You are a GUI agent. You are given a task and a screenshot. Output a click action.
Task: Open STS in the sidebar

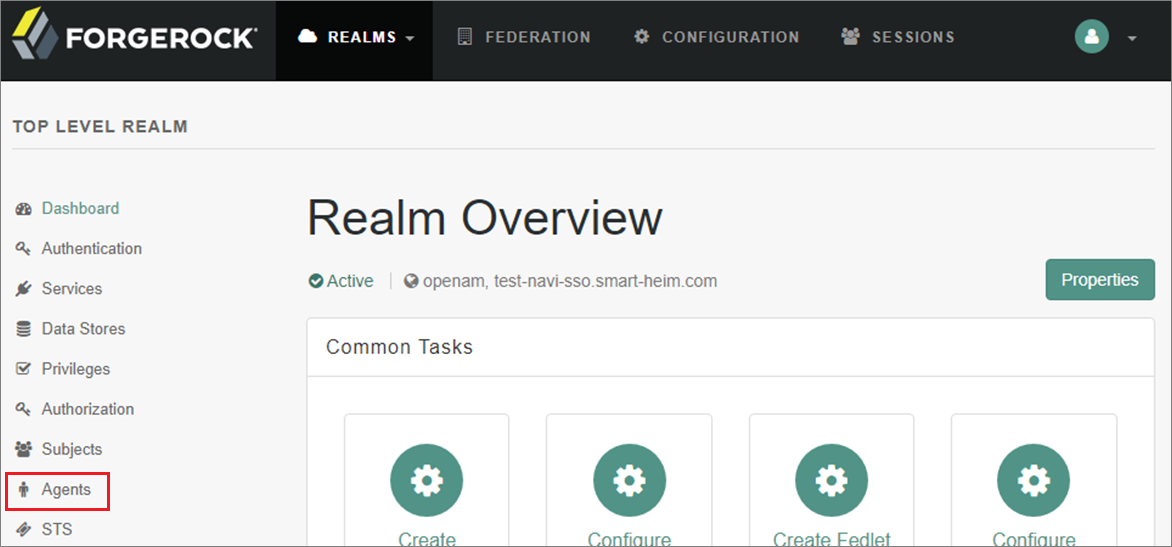[x=57, y=531]
